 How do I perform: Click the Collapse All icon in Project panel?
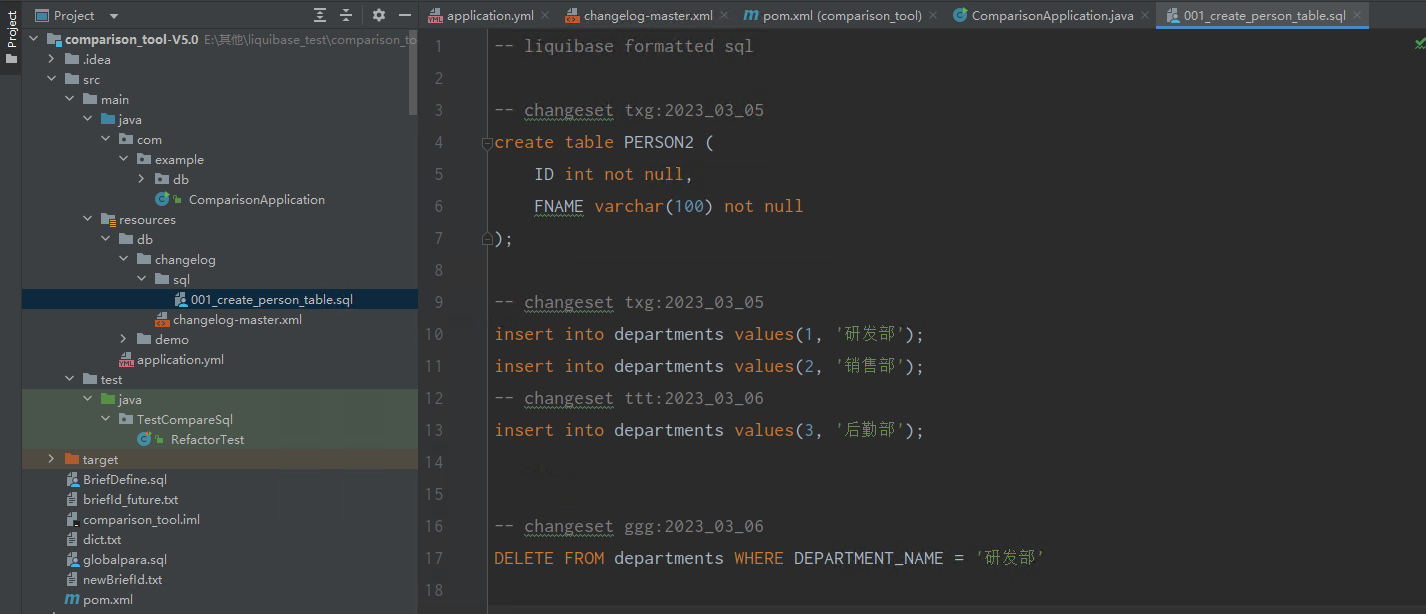(x=346, y=15)
